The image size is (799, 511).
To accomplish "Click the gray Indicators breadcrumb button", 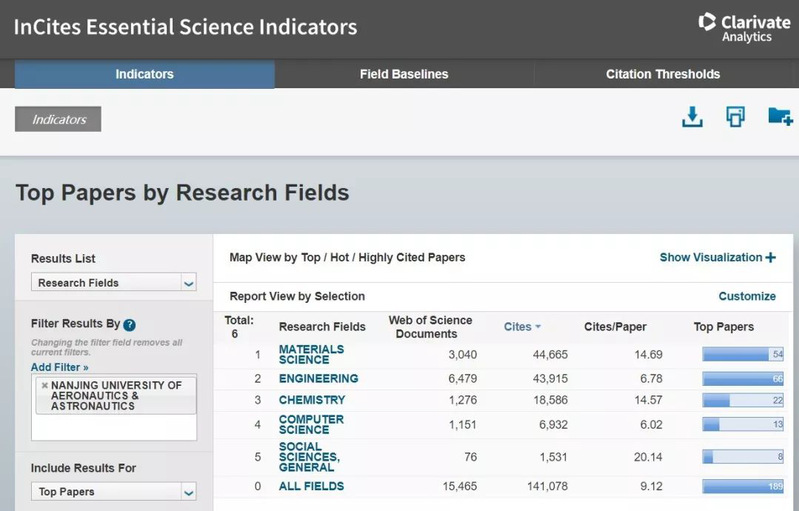I will [58, 119].
